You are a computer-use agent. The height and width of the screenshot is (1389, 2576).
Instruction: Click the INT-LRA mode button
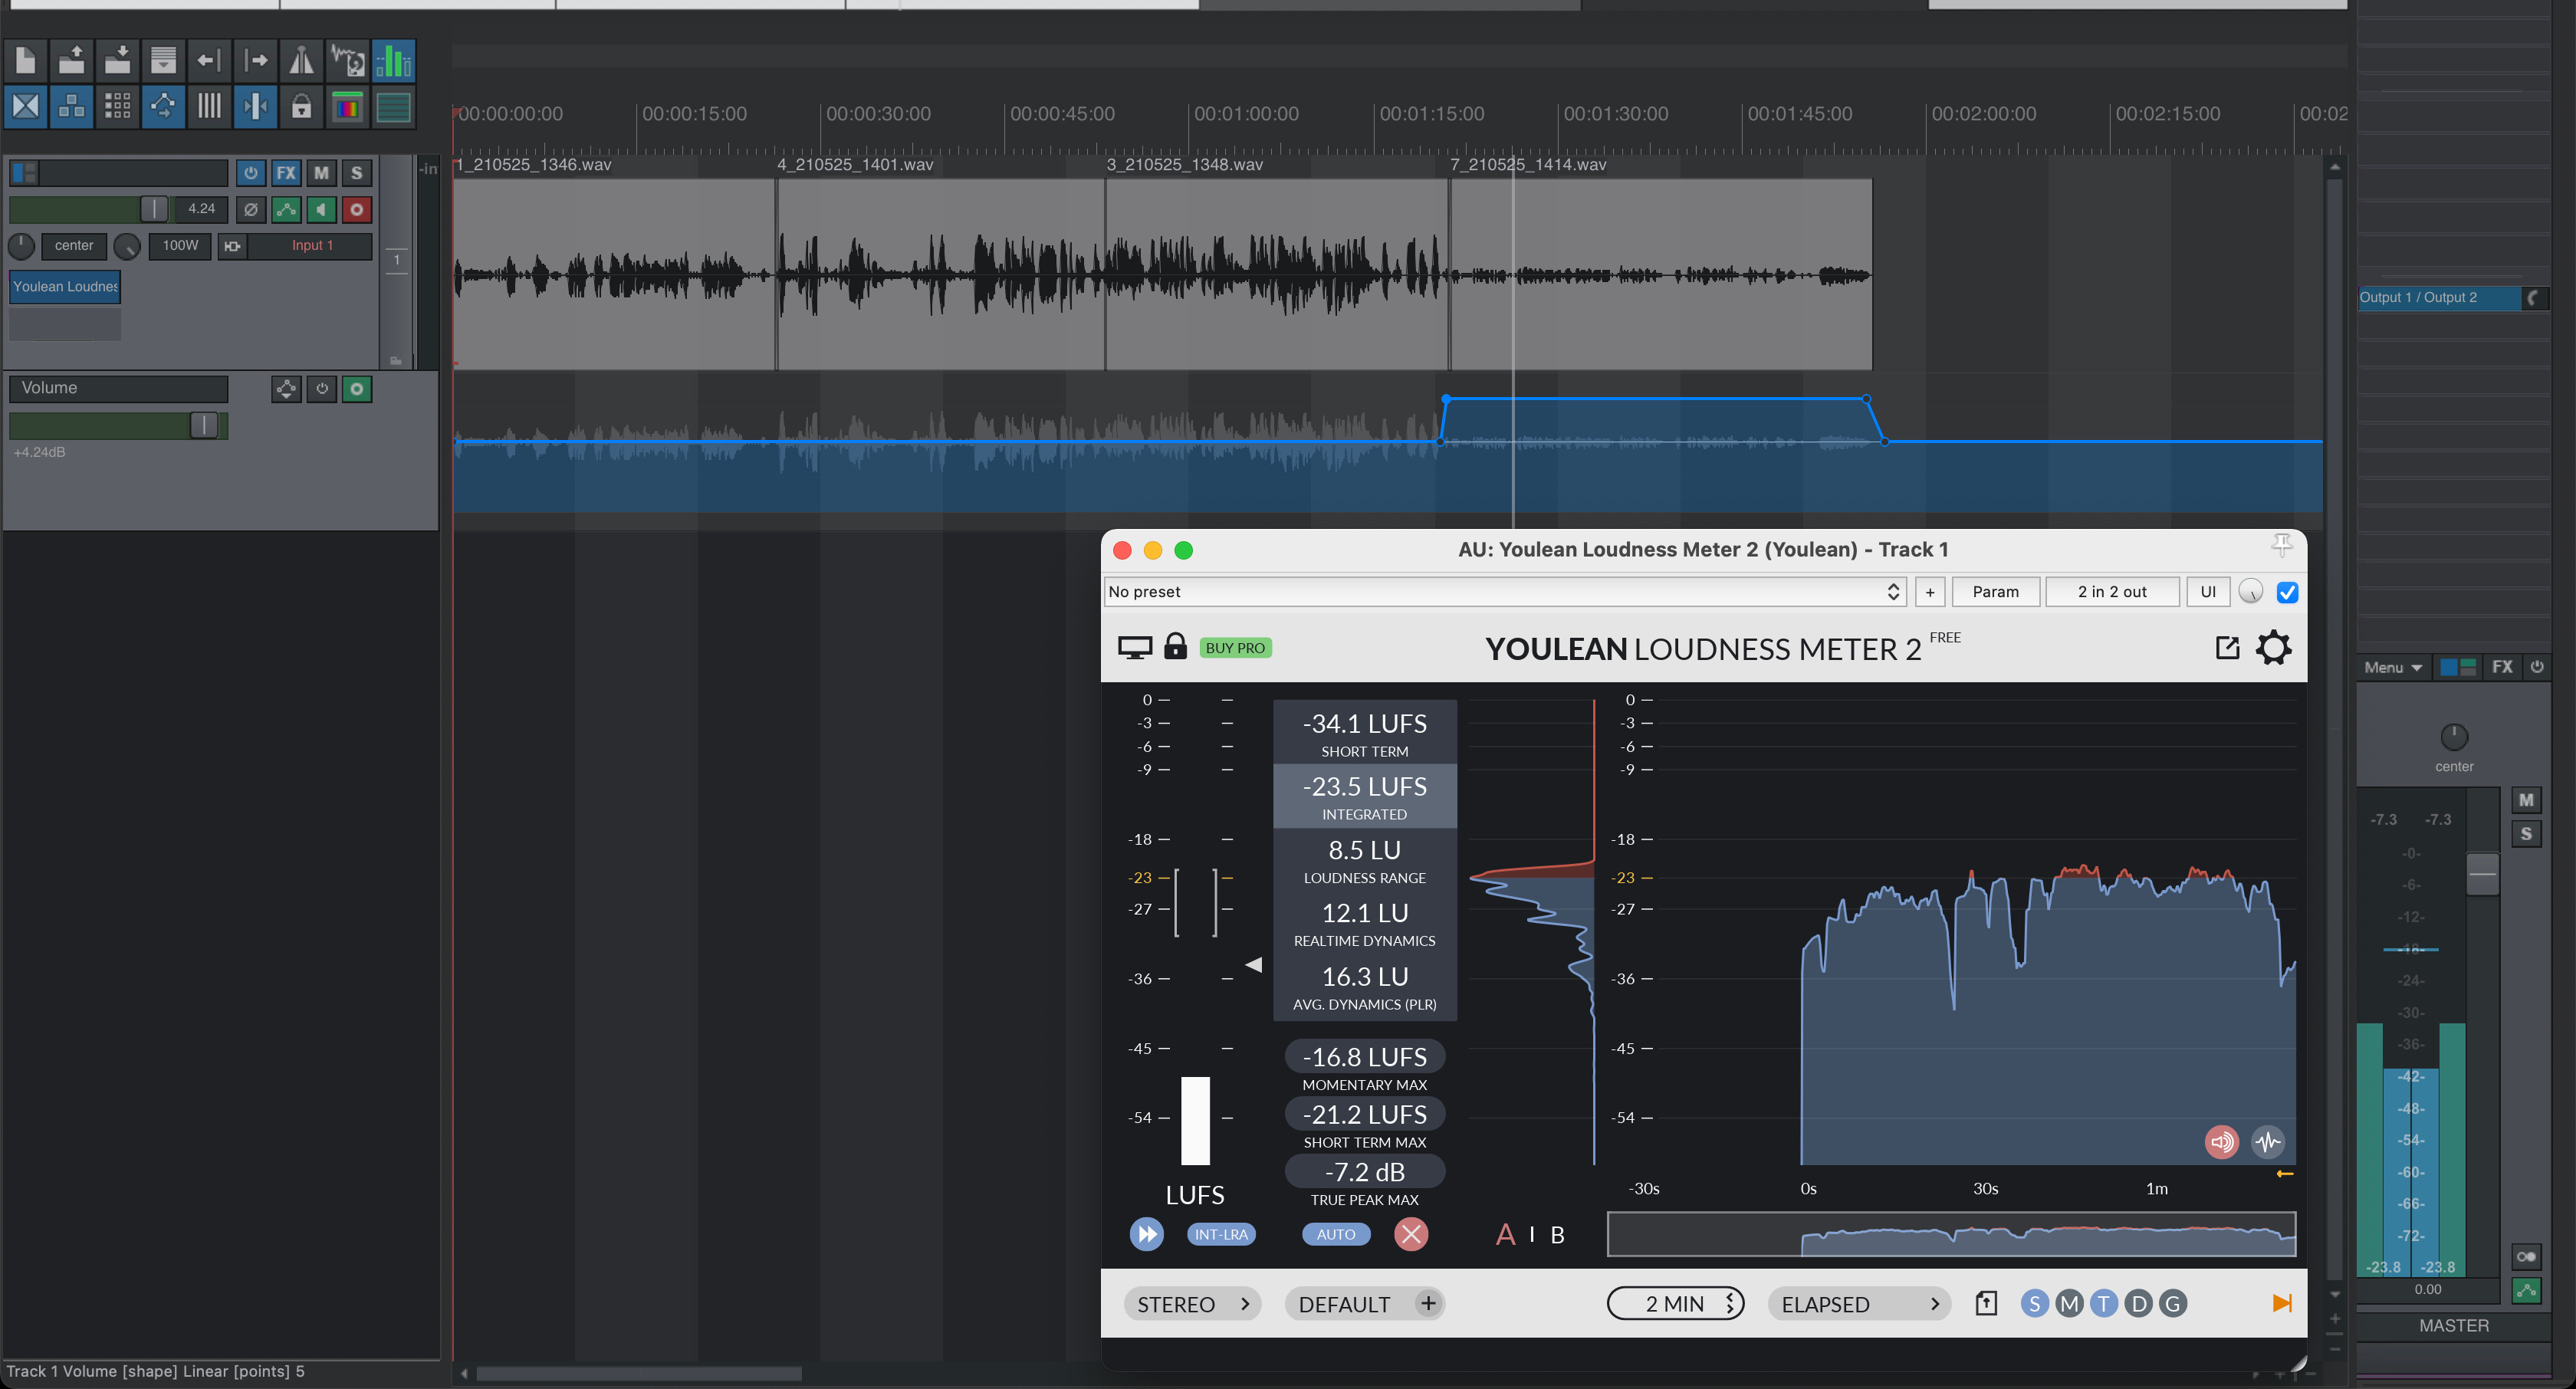click(1221, 1234)
